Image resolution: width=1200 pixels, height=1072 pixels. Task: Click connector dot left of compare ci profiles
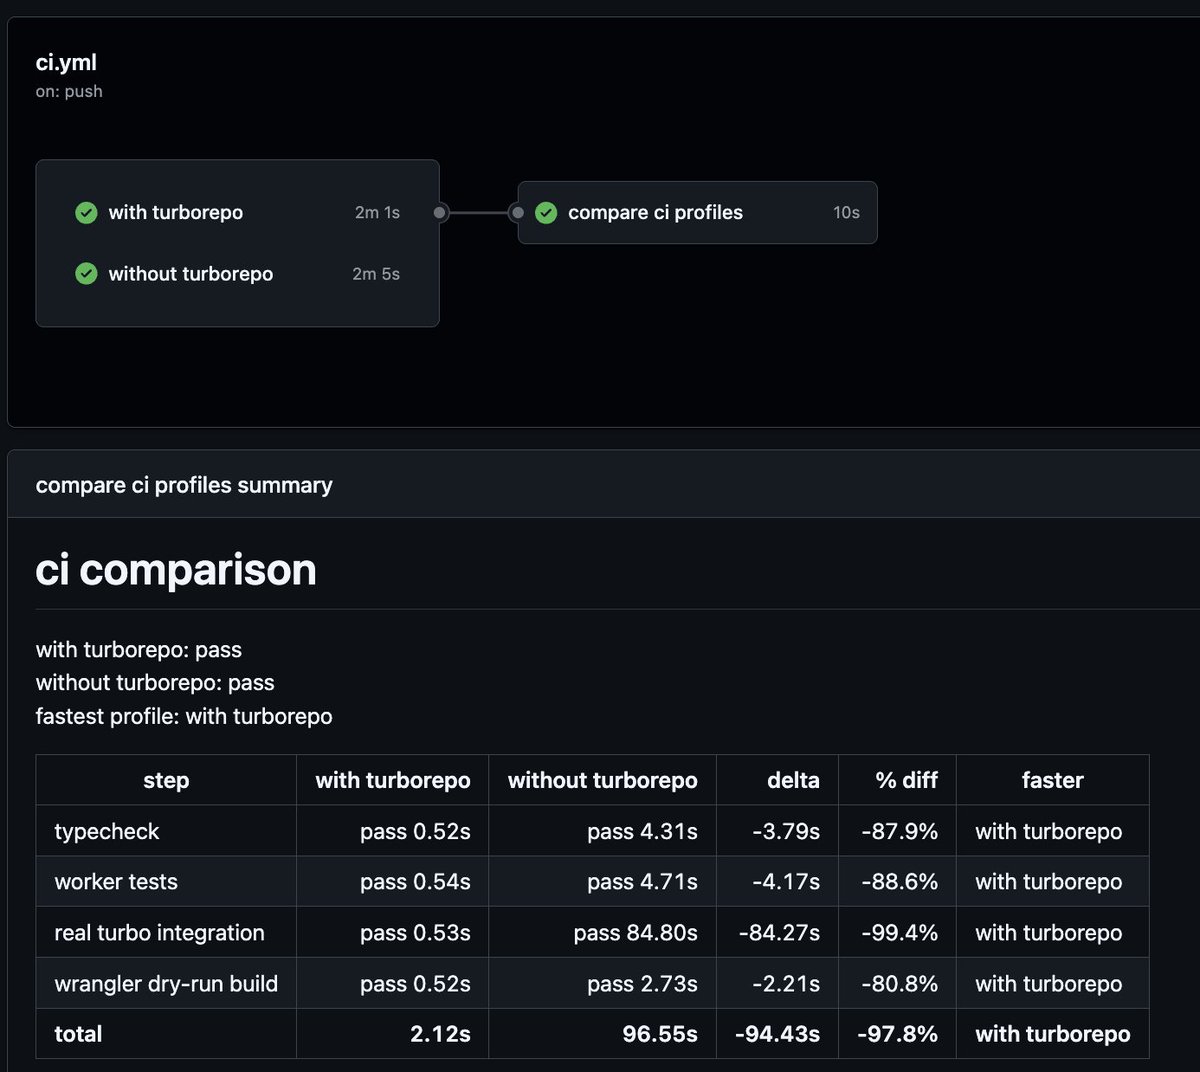[x=517, y=212]
